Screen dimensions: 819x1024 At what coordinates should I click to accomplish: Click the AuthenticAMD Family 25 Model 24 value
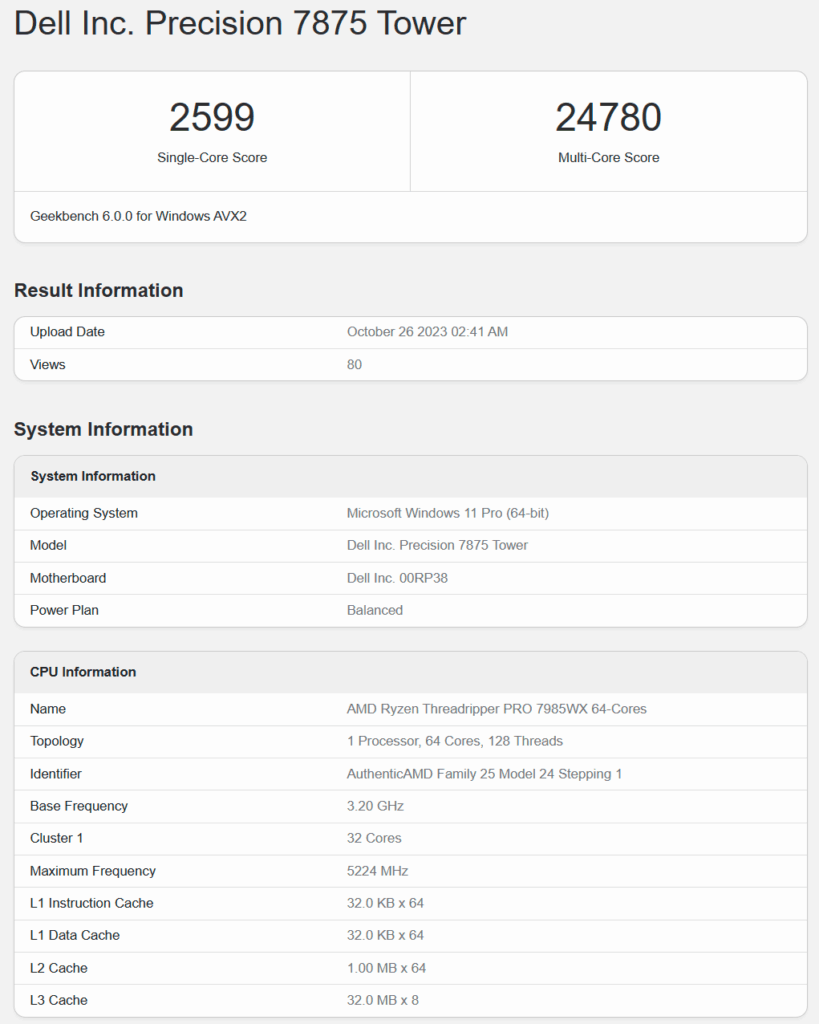tap(484, 774)
